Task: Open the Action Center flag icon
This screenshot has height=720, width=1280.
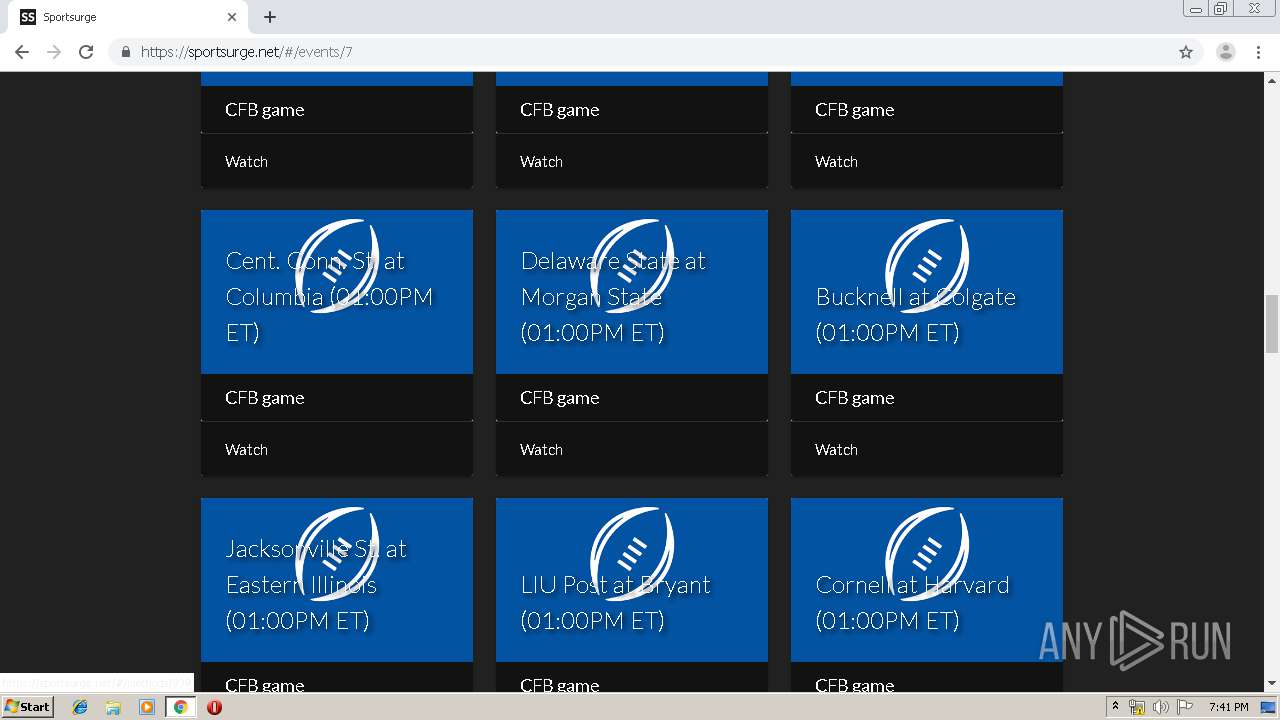Action: [x=1185, y=707]
